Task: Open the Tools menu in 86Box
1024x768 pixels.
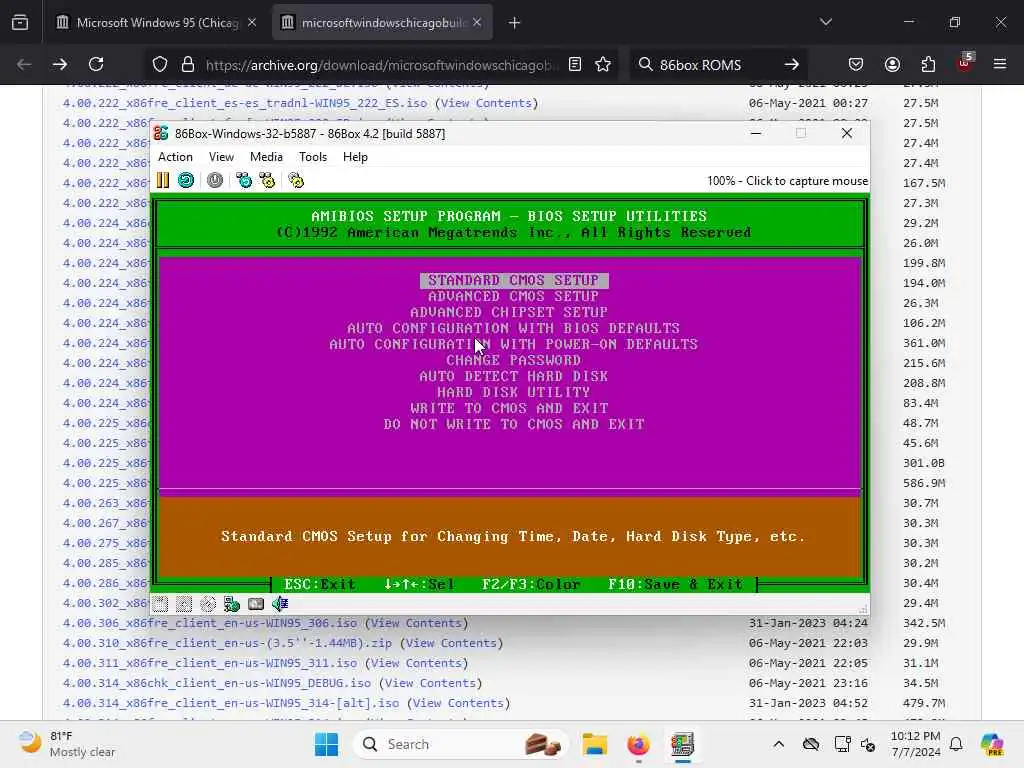Action: click(x=313, y=157)
